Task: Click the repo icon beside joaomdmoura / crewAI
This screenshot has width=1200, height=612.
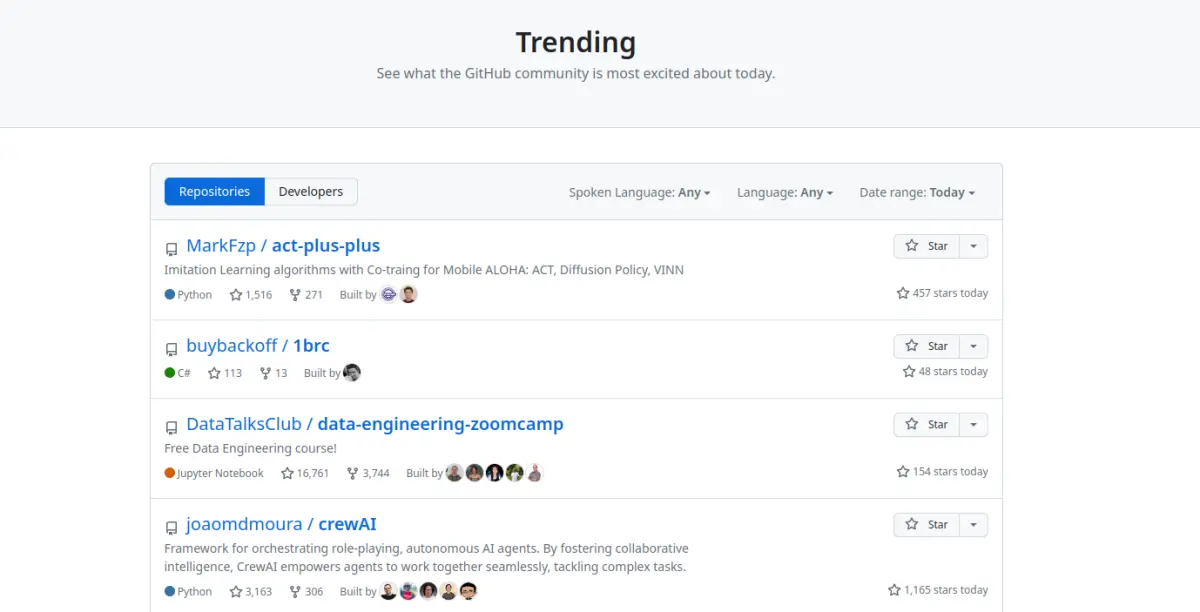Action: click(x=172, y=526)
